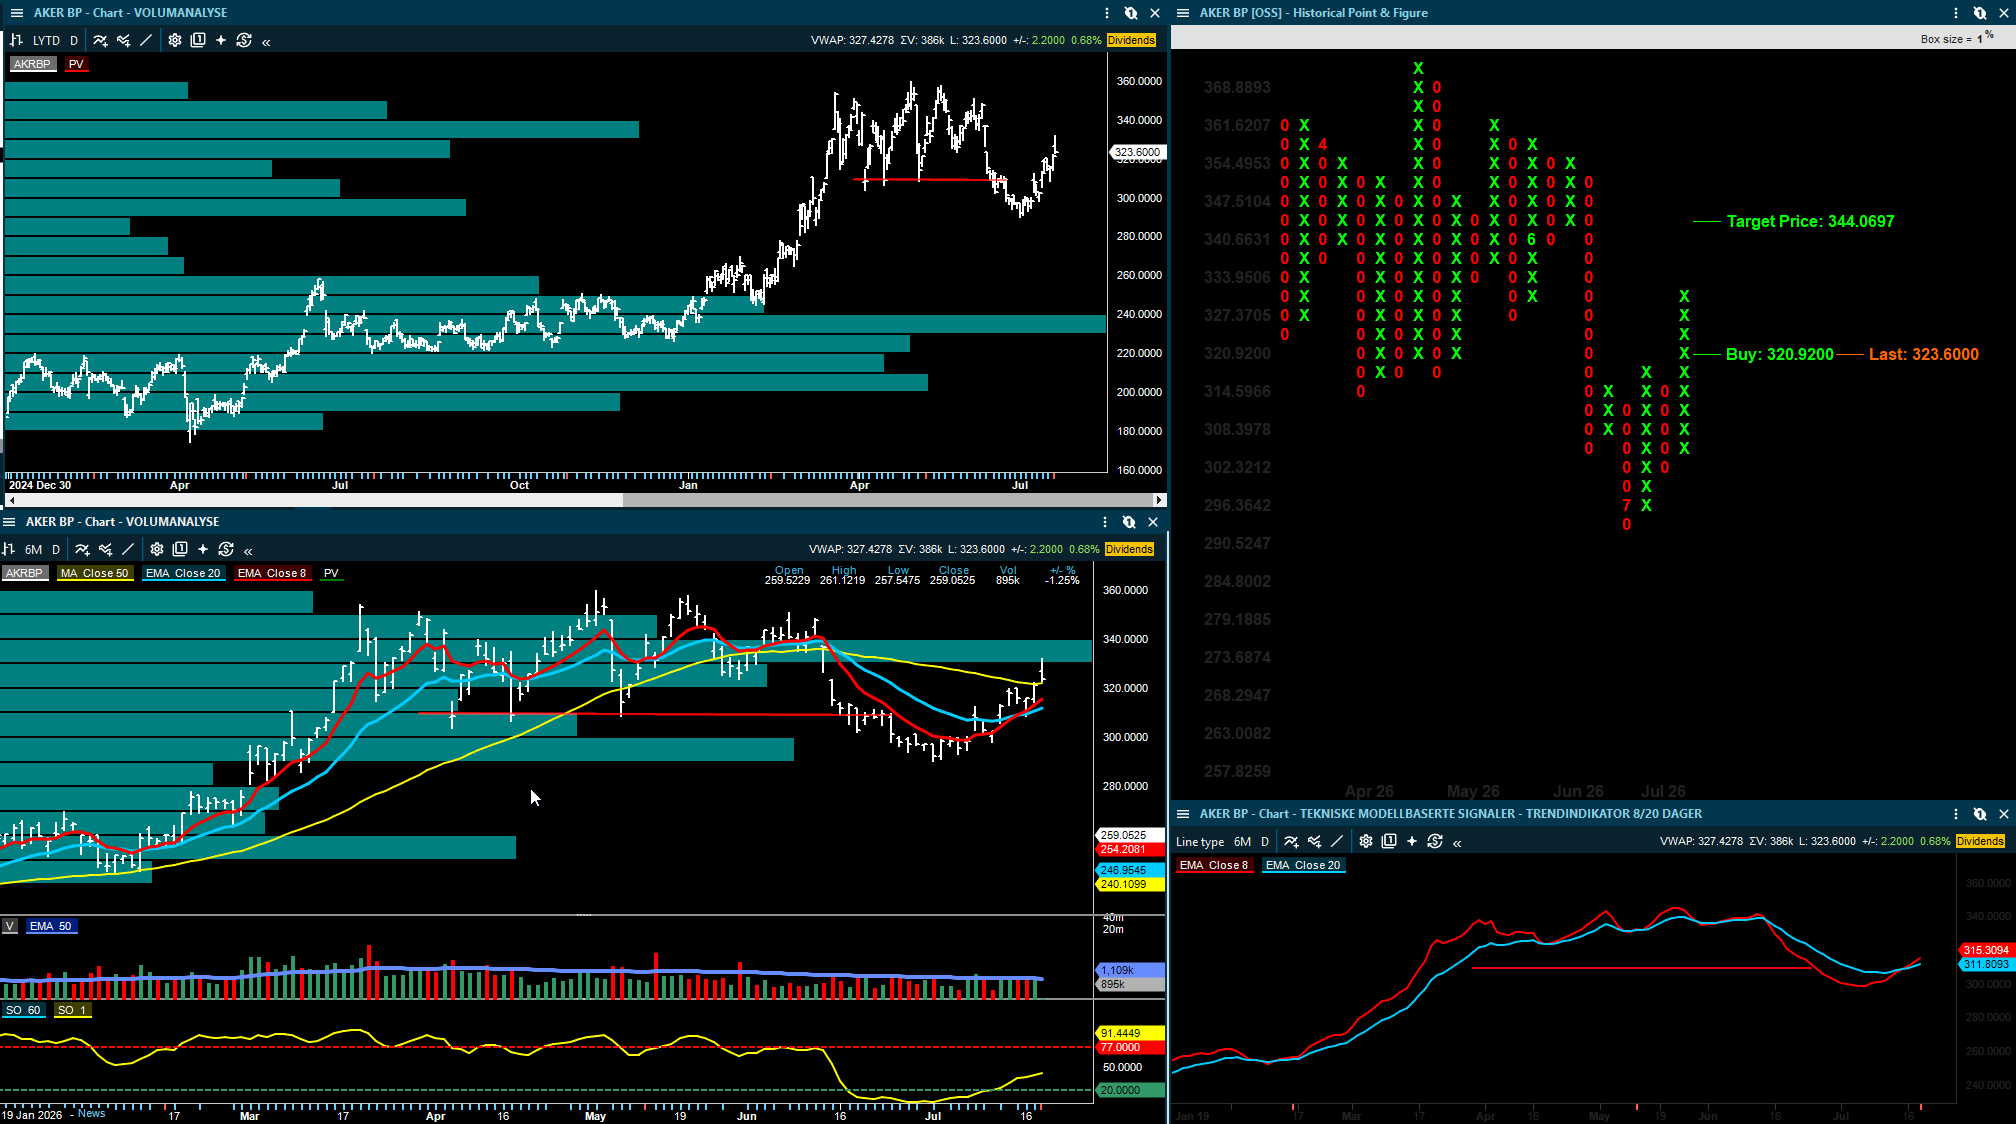Toggle AKRBP series tag in top chart
Viewport: 2016px width, 1124px height.
tap(32, 64)
